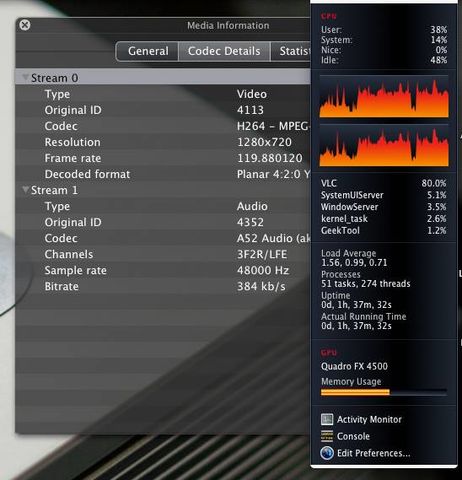Select the GeekTool process row
This screenshot has width=462, height=480.
(x=383, y=230)
